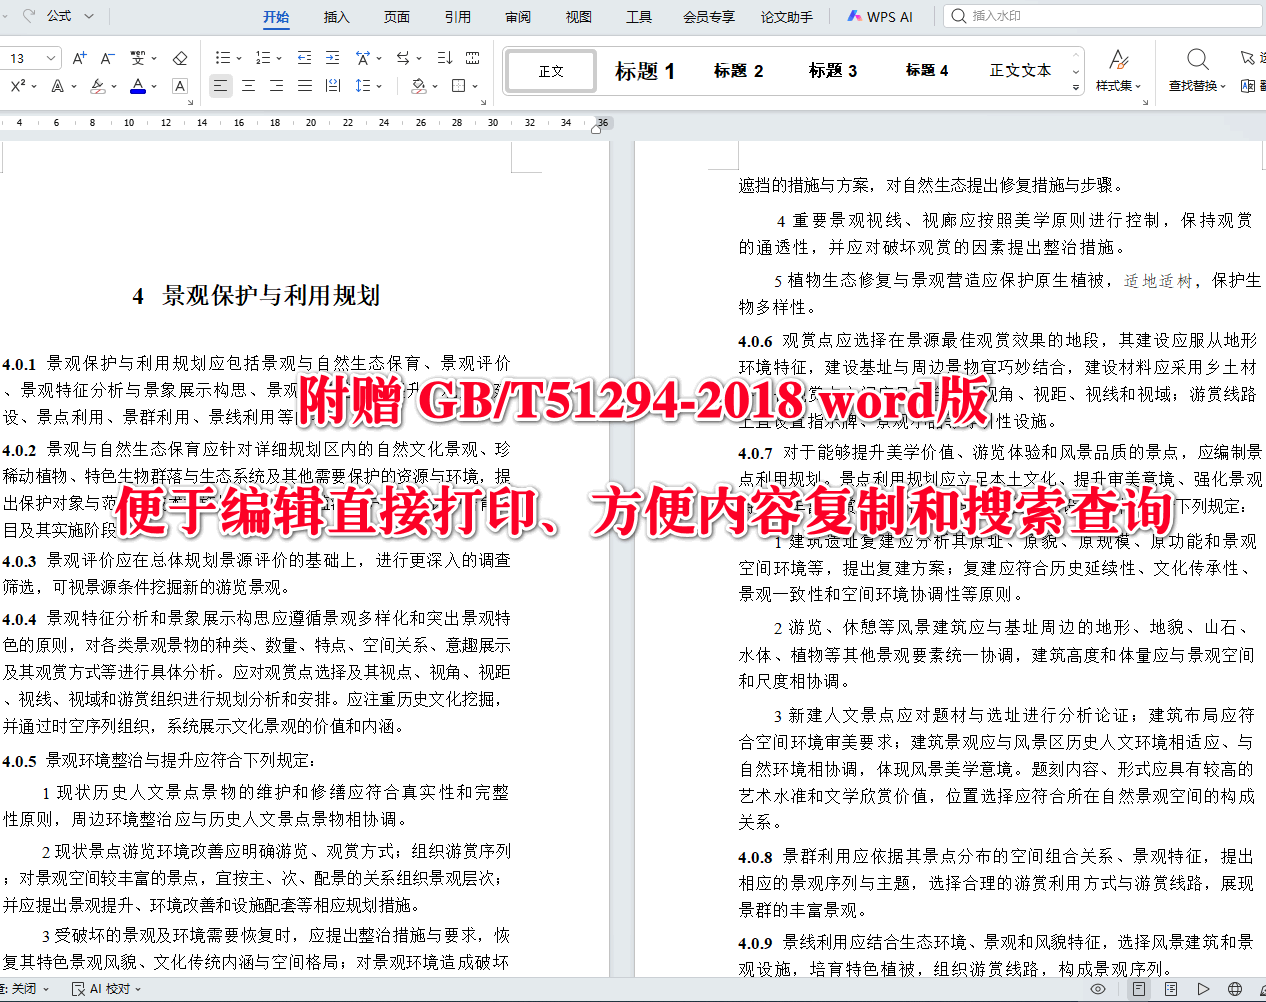Switch to page layout view
Viewport: 1266px width, 1002px height.
[1139, 989]
